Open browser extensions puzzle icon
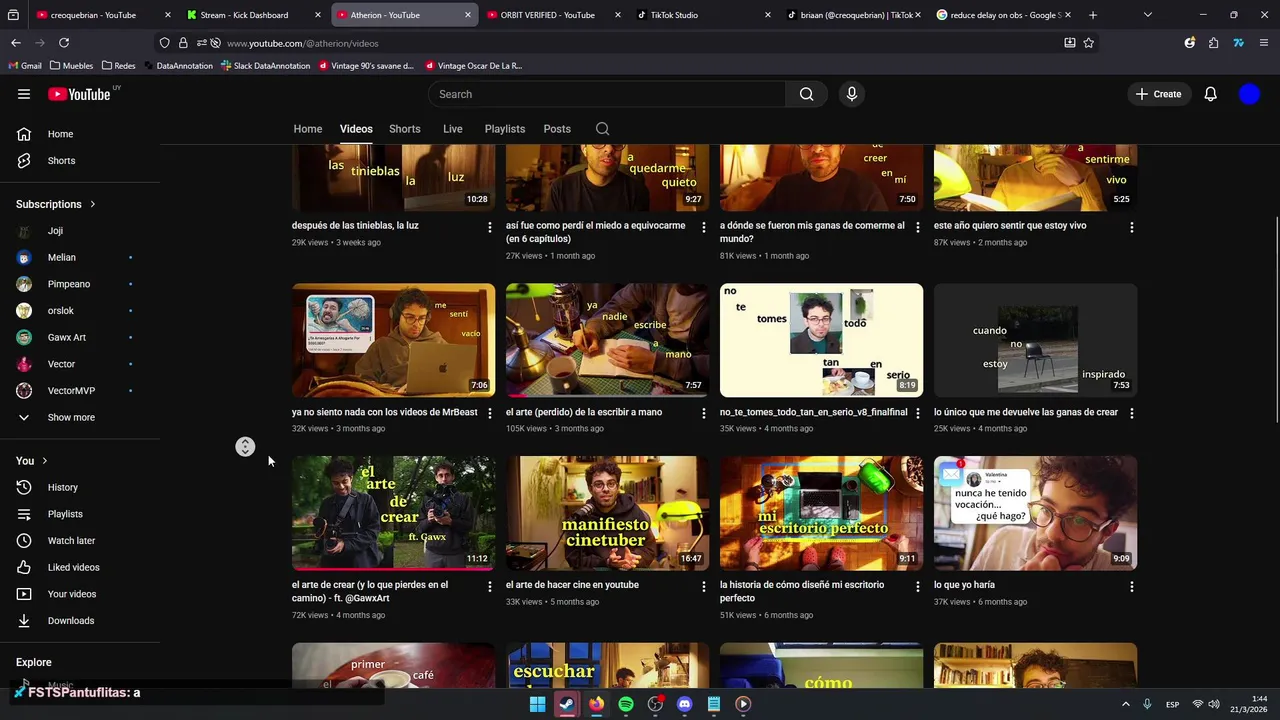 point(1213,43)
